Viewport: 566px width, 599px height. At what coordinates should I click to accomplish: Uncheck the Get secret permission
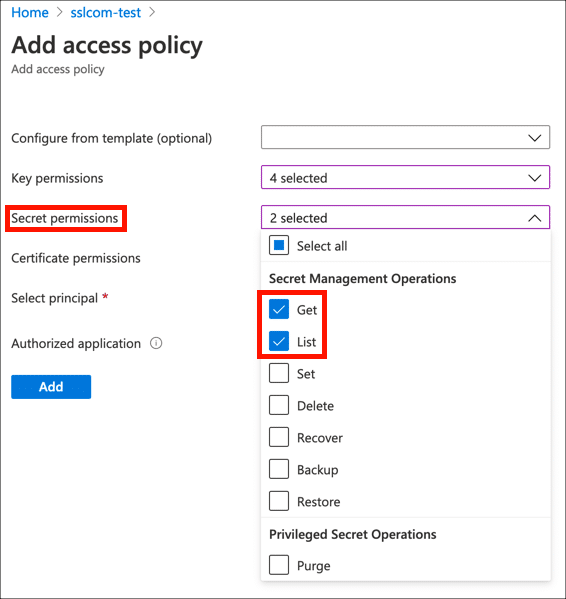point(279,309)
